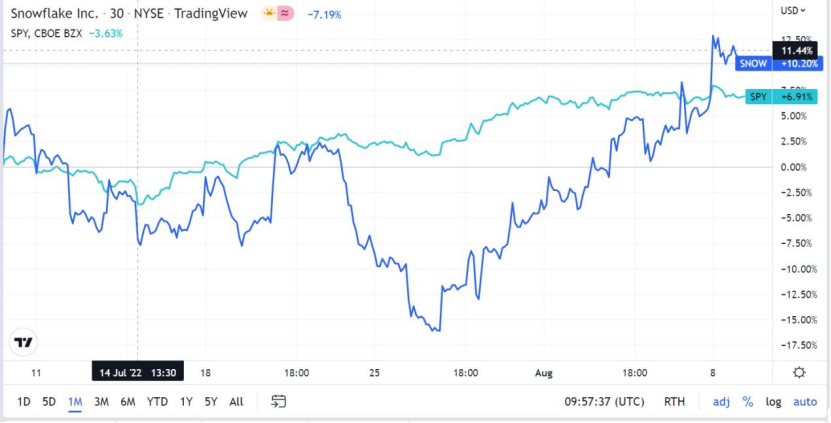Image resolution: width=831 pixels, height=423 pixels.
Task: Open the RTH session menu
Action: coord(674,402)
